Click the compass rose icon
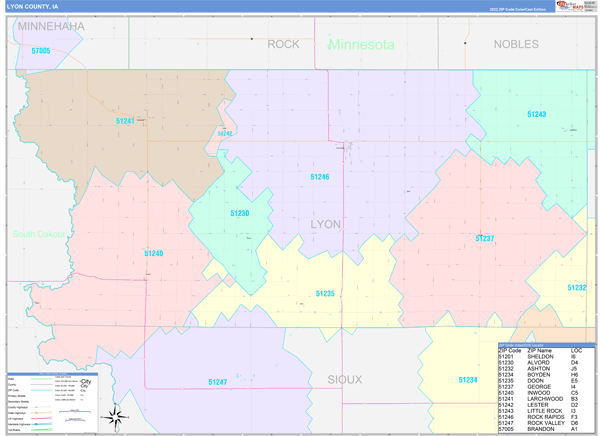 click(x=117, y=415)
